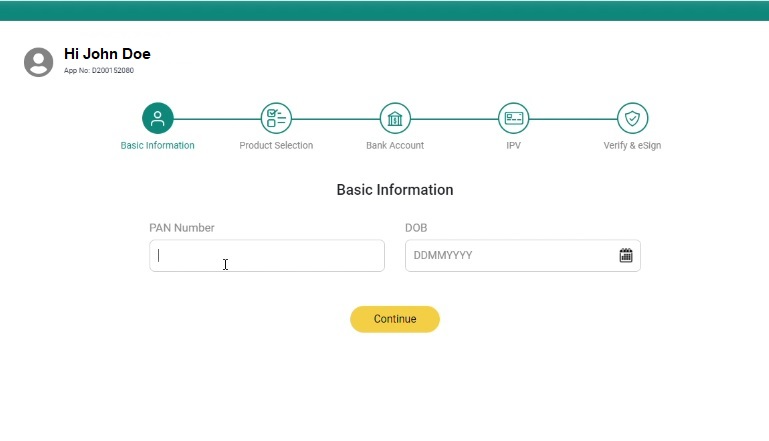The height and width of the screenshot is (441, 769).
Task: Click the DOB date input field
Action: [523, 256]
